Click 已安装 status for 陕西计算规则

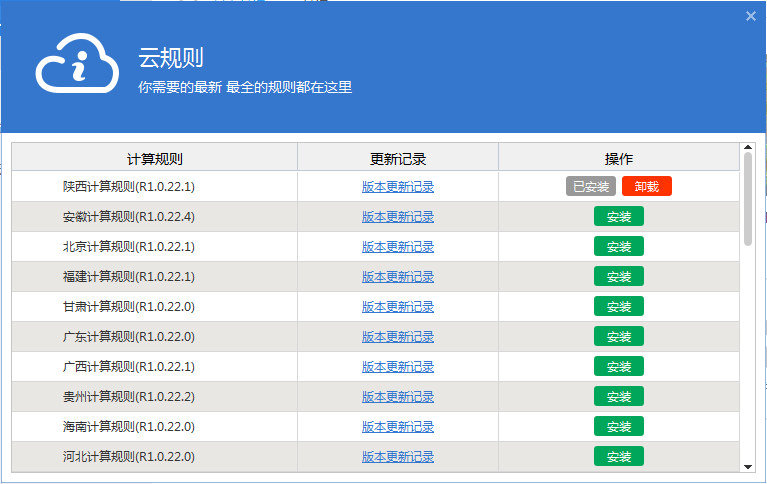tap(591, 186)
